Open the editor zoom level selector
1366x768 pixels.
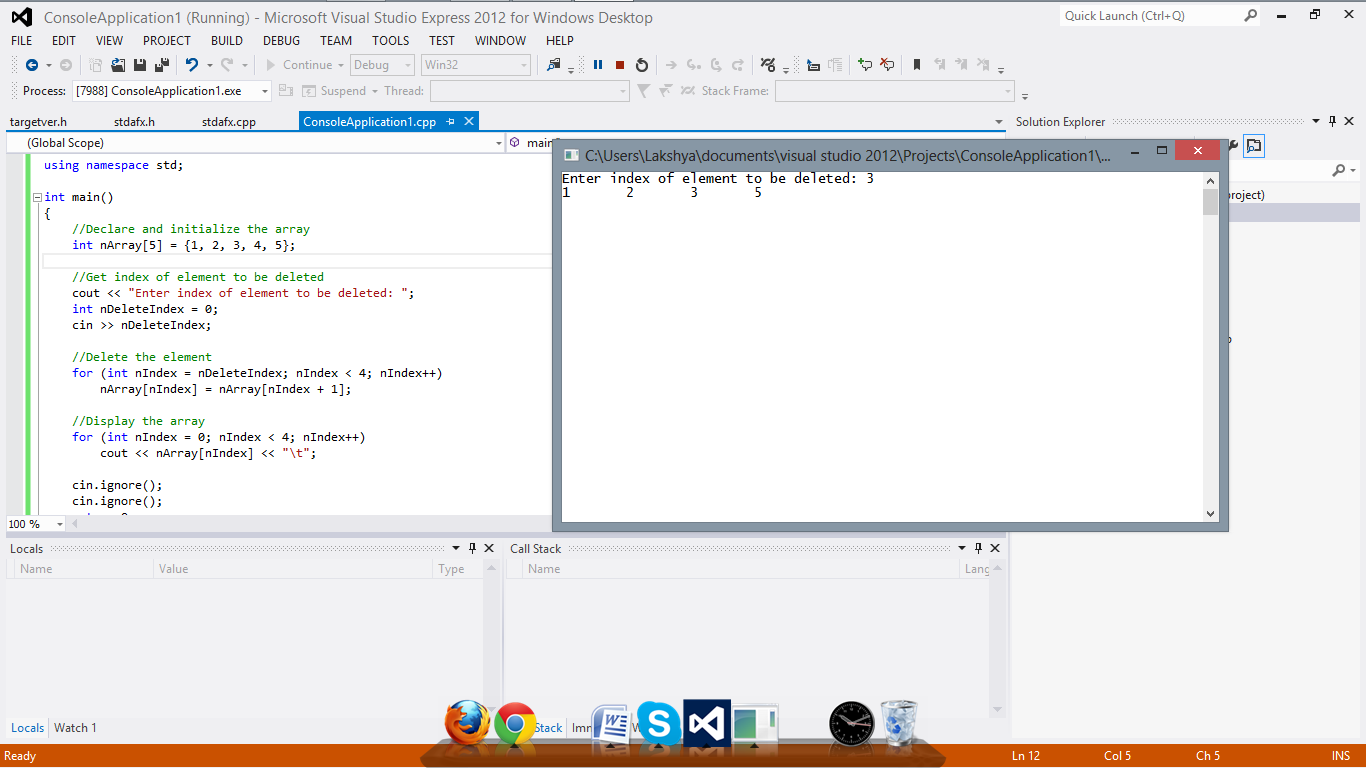coord(34,523)
